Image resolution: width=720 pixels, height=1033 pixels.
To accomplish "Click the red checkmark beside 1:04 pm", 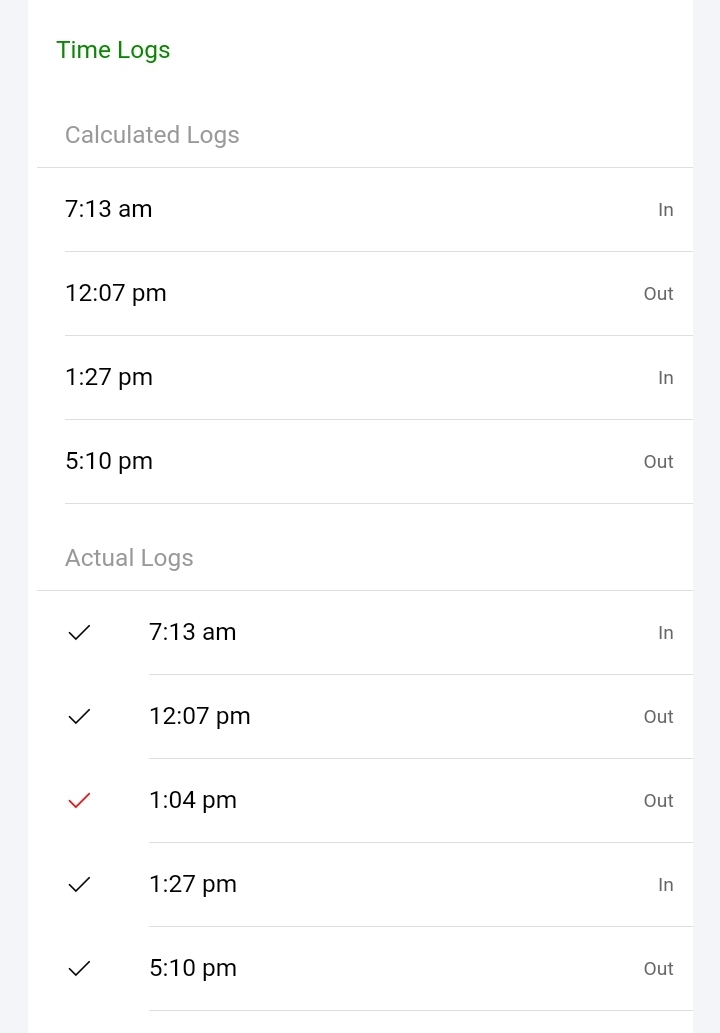I will pyautogui.click(x=79, y=800).
